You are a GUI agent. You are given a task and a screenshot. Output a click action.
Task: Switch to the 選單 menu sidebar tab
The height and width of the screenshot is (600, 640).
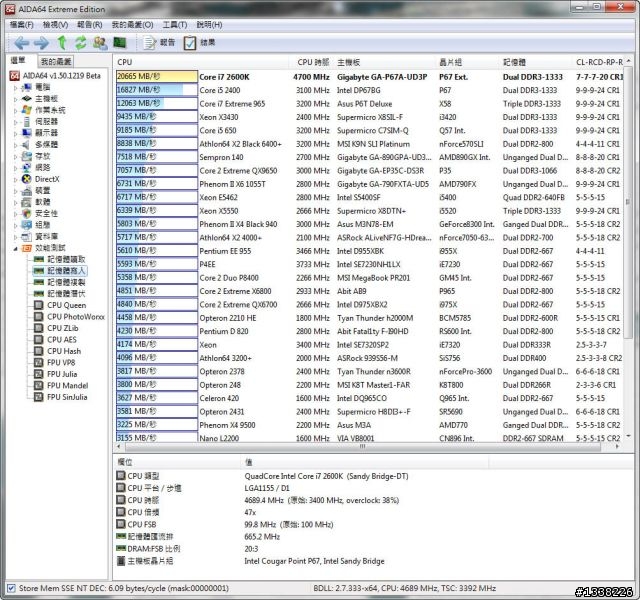(x=18, y=61)
